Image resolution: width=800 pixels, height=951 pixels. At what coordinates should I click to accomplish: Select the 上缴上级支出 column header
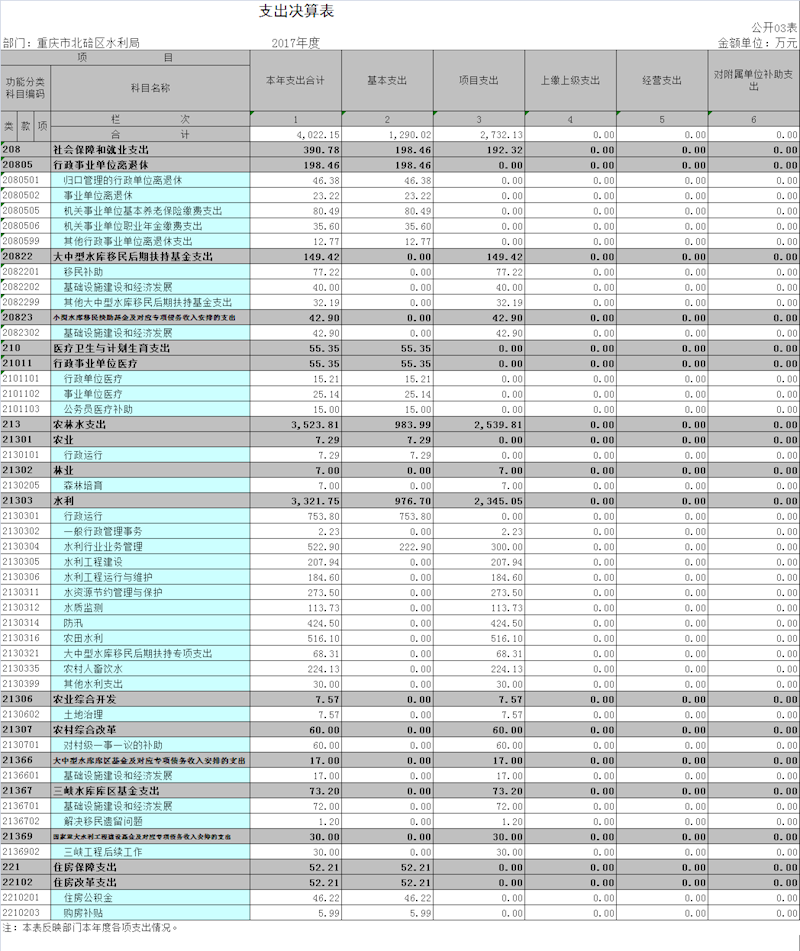pyautogui.click(x=570, y=80)
